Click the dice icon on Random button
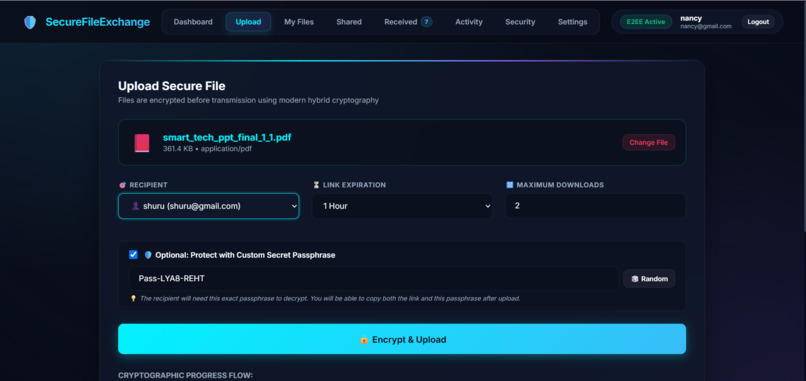This screenshot has width=806, height=381. 635,279
